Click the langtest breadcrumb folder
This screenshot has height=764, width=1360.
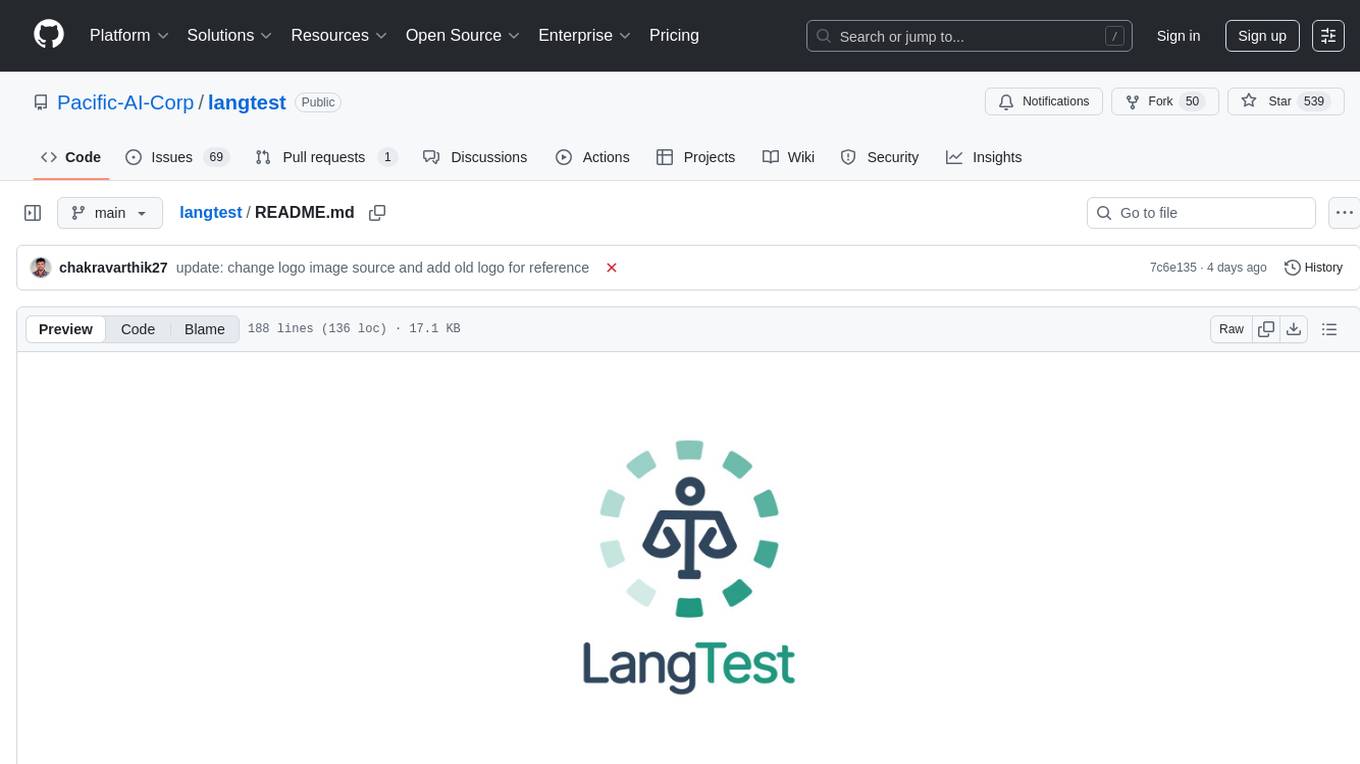point(210,212)
